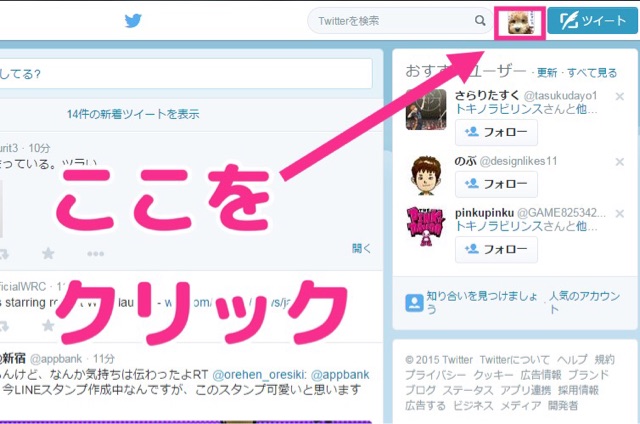This screenshot has width=640, height=424.
Task: Open すべて見る suggested users link
Action: [592, 73]
